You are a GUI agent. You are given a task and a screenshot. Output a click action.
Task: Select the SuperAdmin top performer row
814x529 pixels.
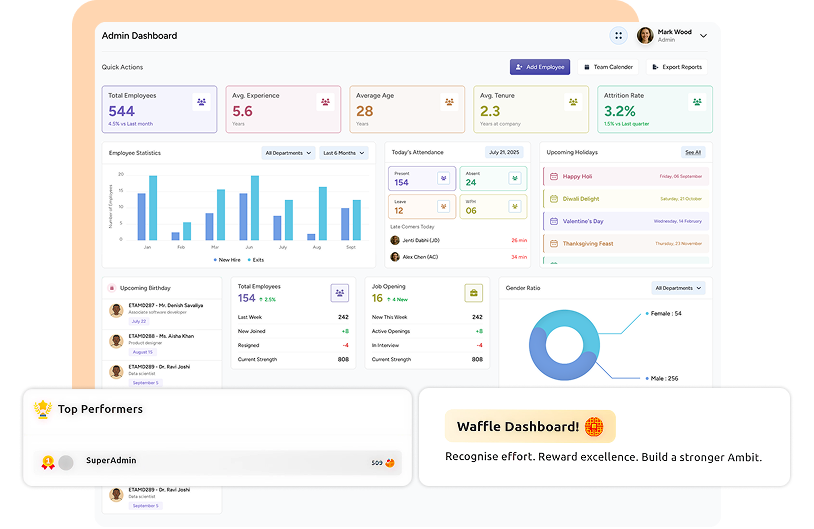tap(218, 462)
